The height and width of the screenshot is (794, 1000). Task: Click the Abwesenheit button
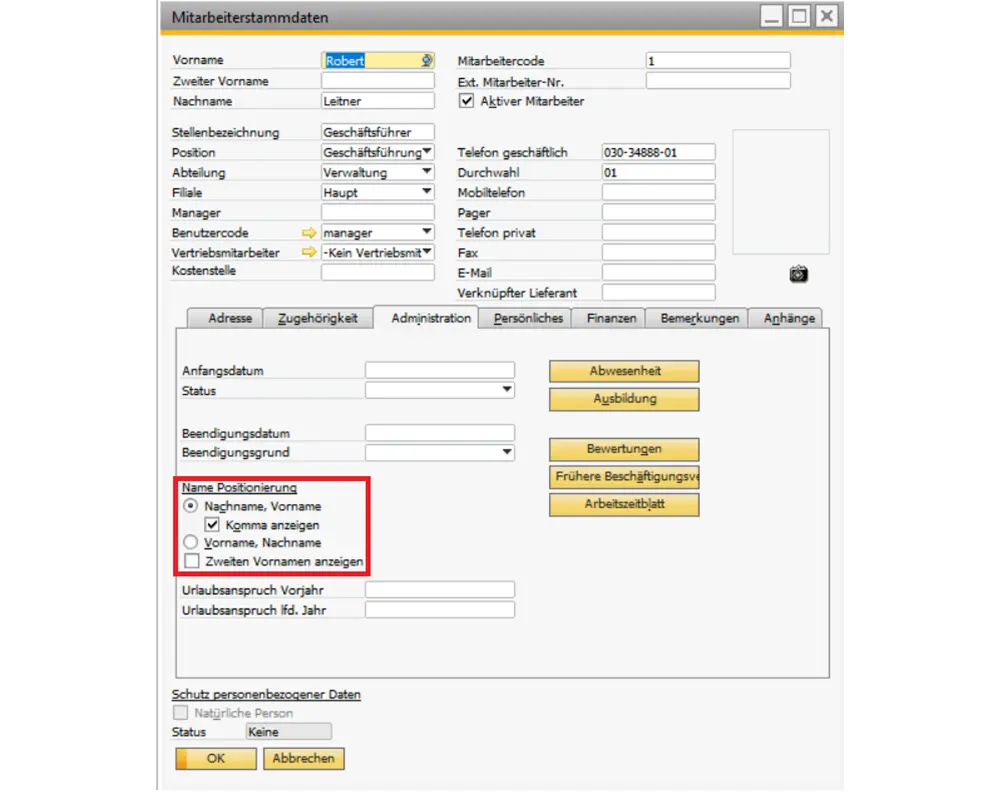pos(624,371)
